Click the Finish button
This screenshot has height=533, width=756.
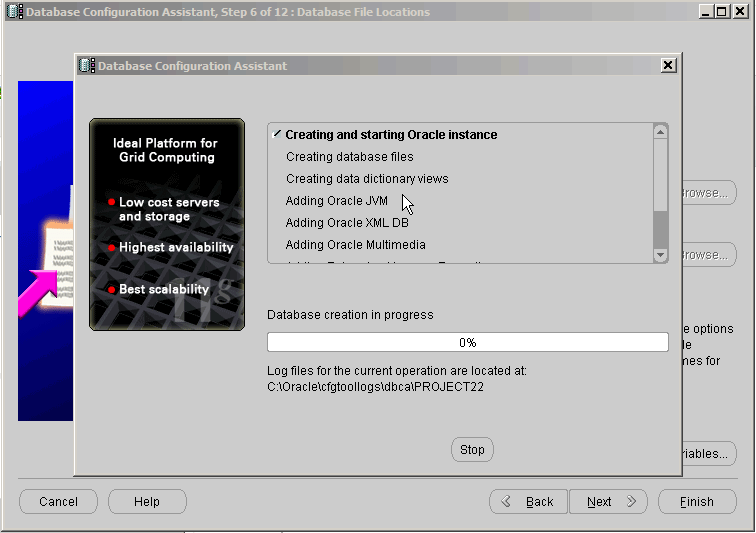coord(697,502)
